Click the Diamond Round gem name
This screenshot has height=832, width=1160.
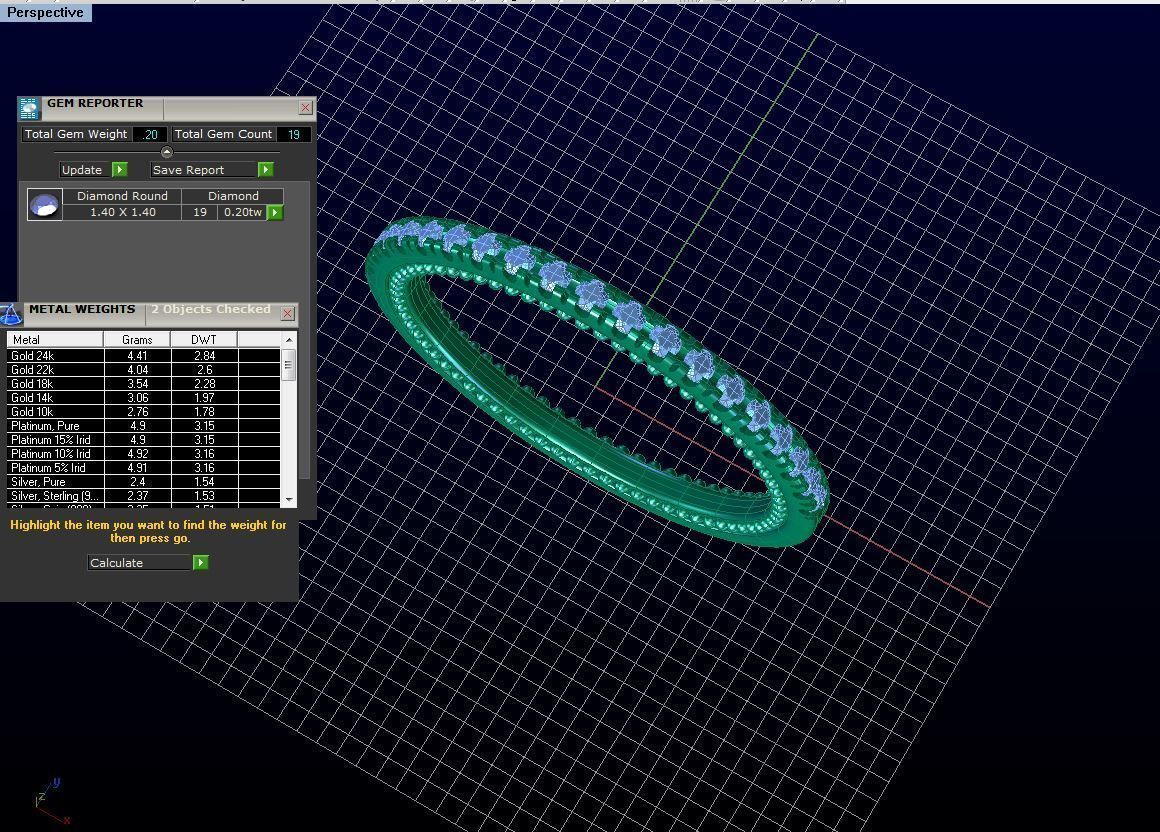pos(122,196)
